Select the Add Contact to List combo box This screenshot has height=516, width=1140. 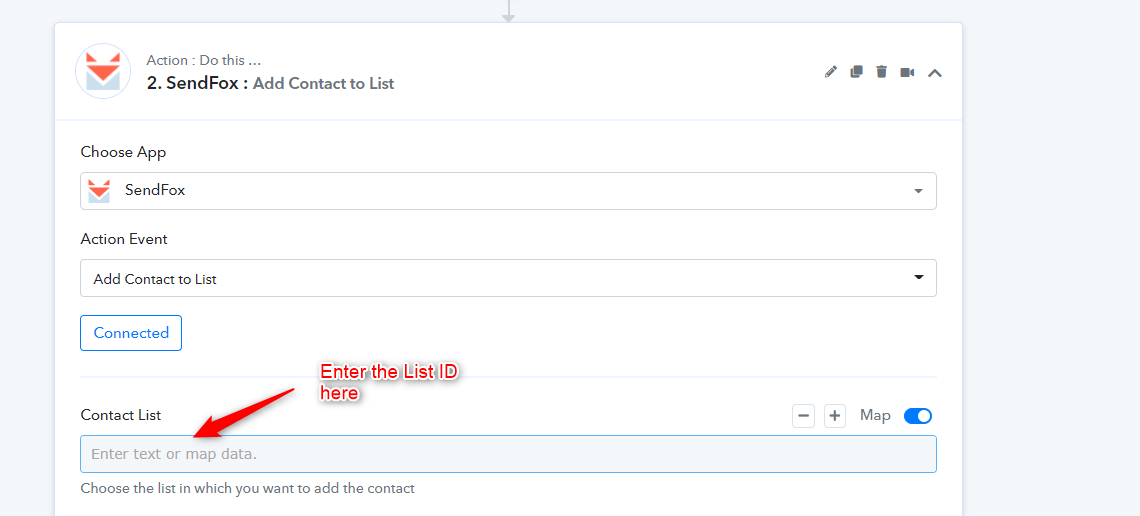(x=508, y=278)
